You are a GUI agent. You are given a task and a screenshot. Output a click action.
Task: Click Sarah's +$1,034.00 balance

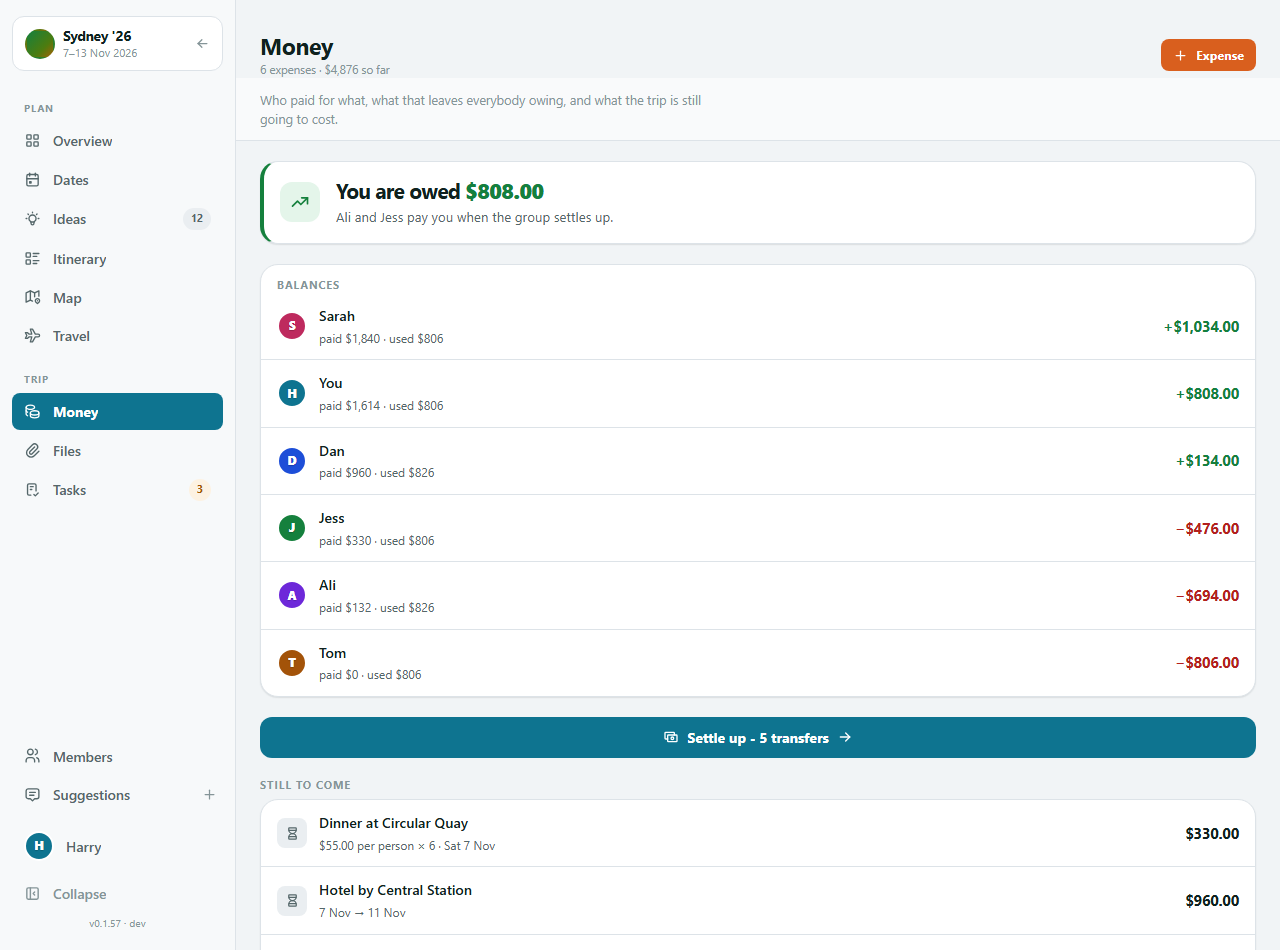(x=1201, y=326)
